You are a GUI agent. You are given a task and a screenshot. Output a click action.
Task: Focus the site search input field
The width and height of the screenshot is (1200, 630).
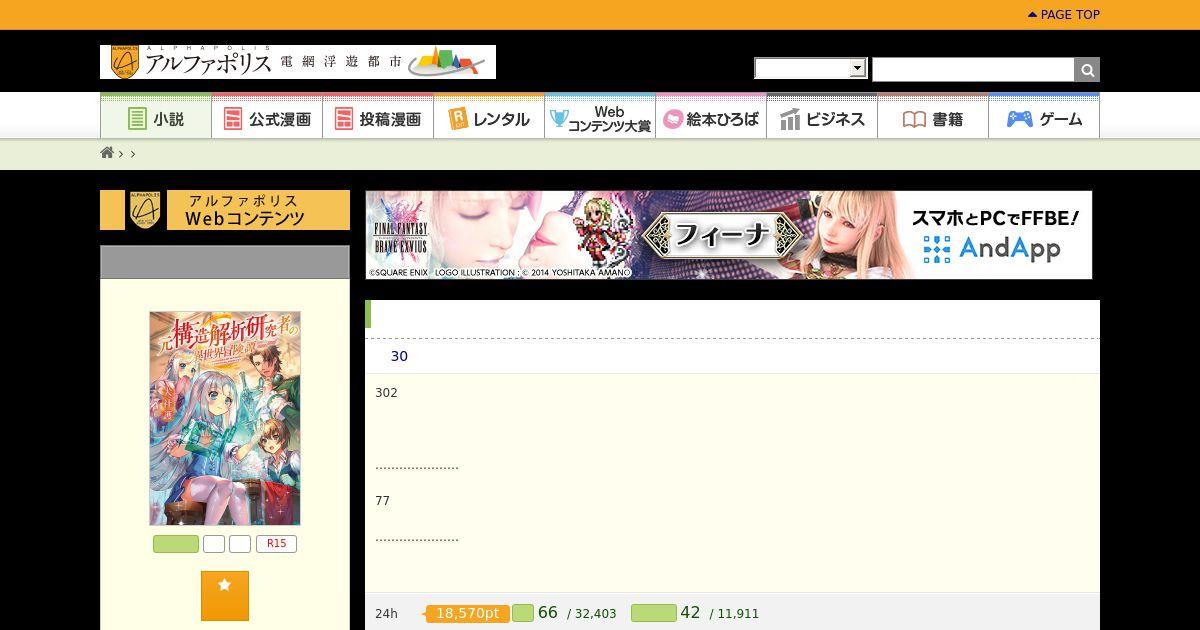click(x=973, y=69)
